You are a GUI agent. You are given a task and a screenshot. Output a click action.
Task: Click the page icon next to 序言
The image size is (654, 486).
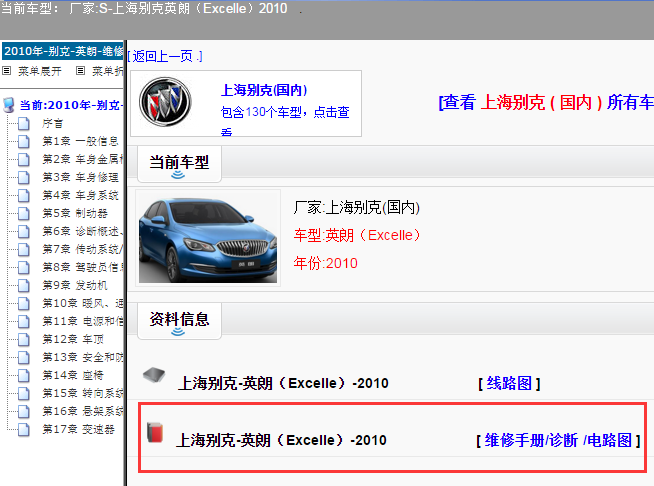(x=24, y=123)
